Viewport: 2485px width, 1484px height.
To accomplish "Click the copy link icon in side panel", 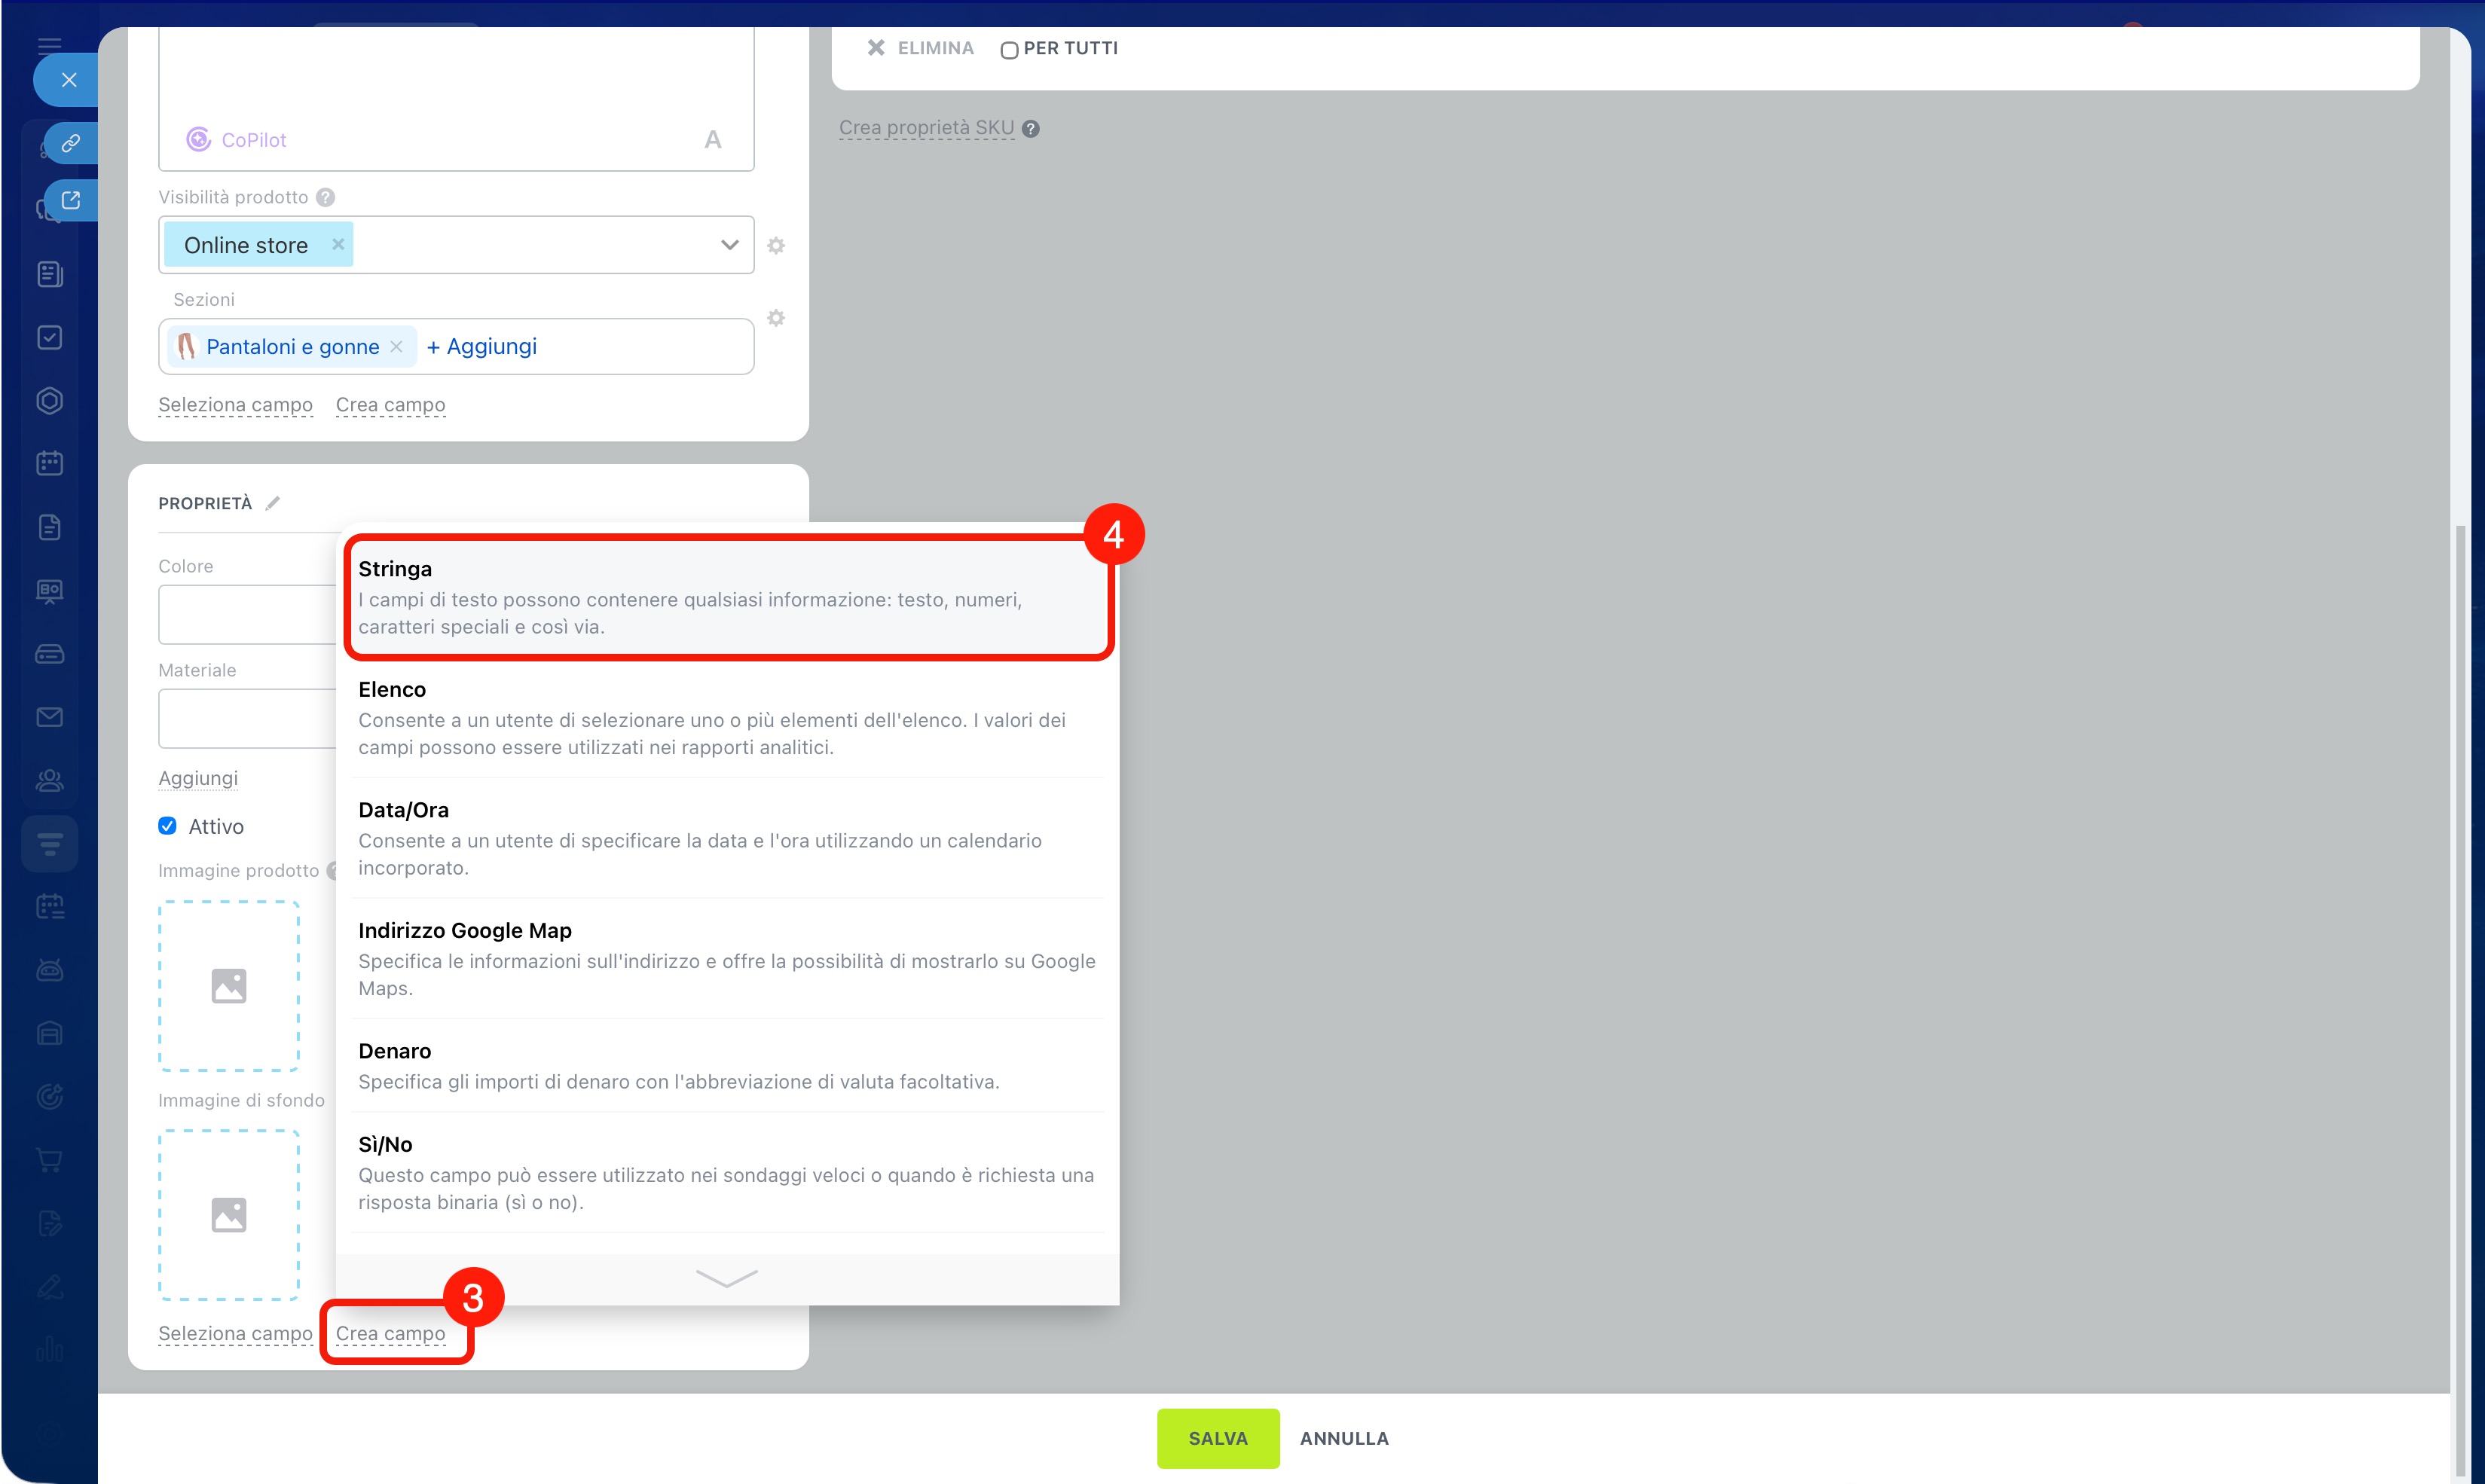I will 70,143.
